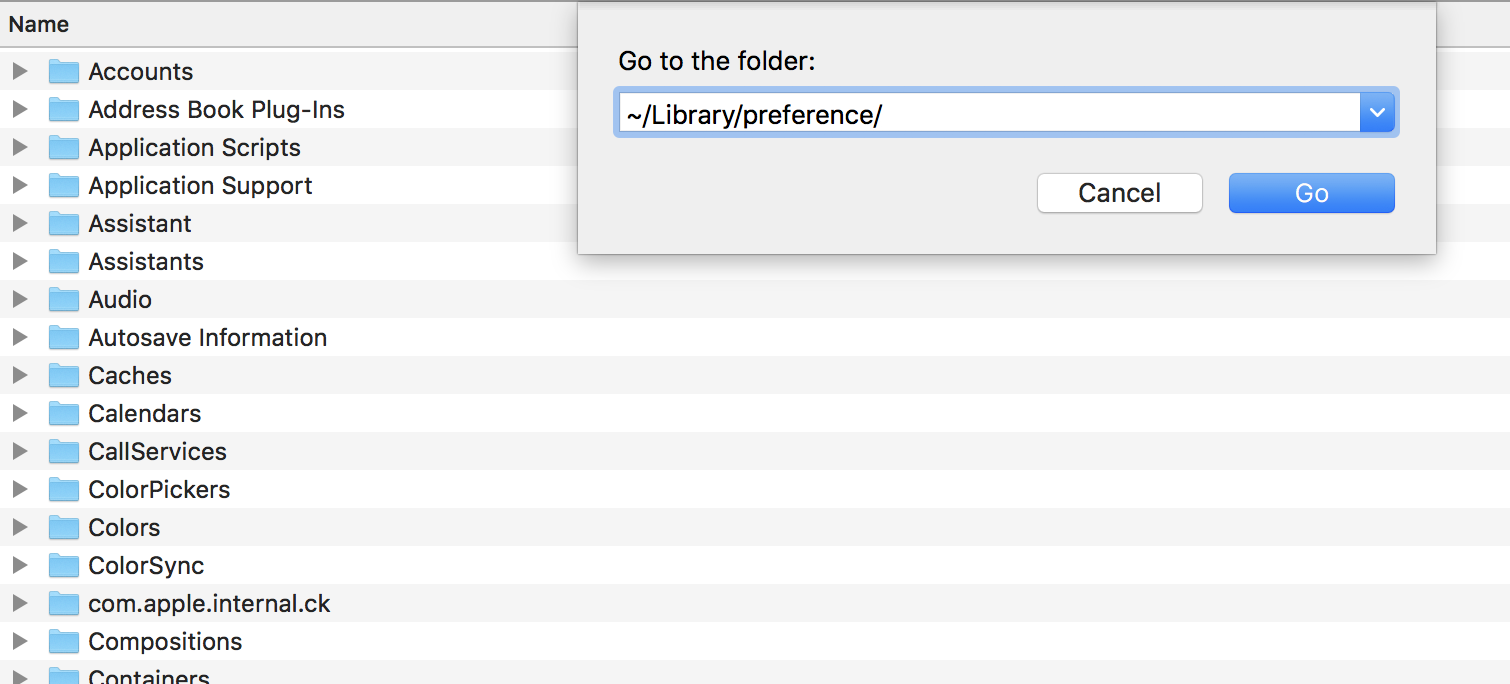Screen dimensions: 1510x684
Task: Click the ColorSync folder icon
Action: [x=64, y=566]
